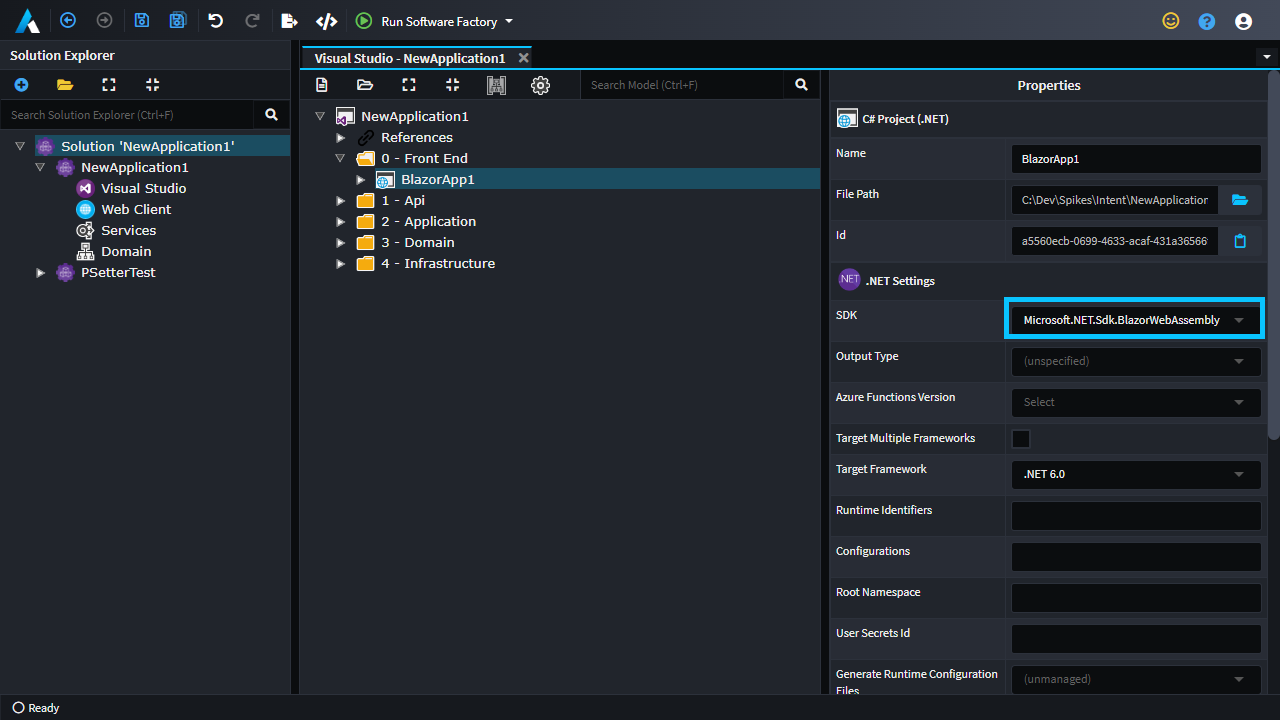
Task: Collapse all nodes in the designer tree
Action: 452,85
